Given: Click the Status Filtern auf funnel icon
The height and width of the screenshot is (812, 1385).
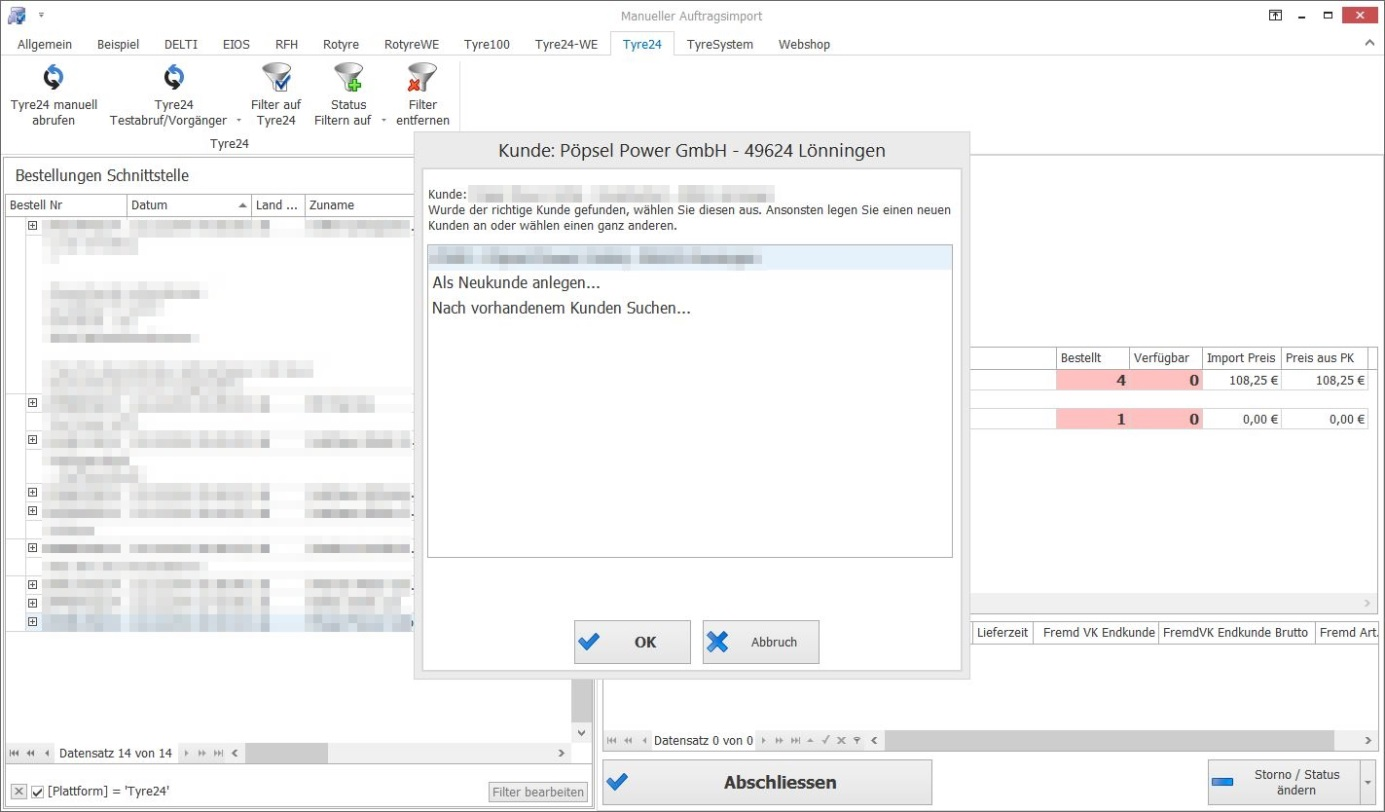Looking at the screenshot, I should pyautogui.click(x=348, y=77).
